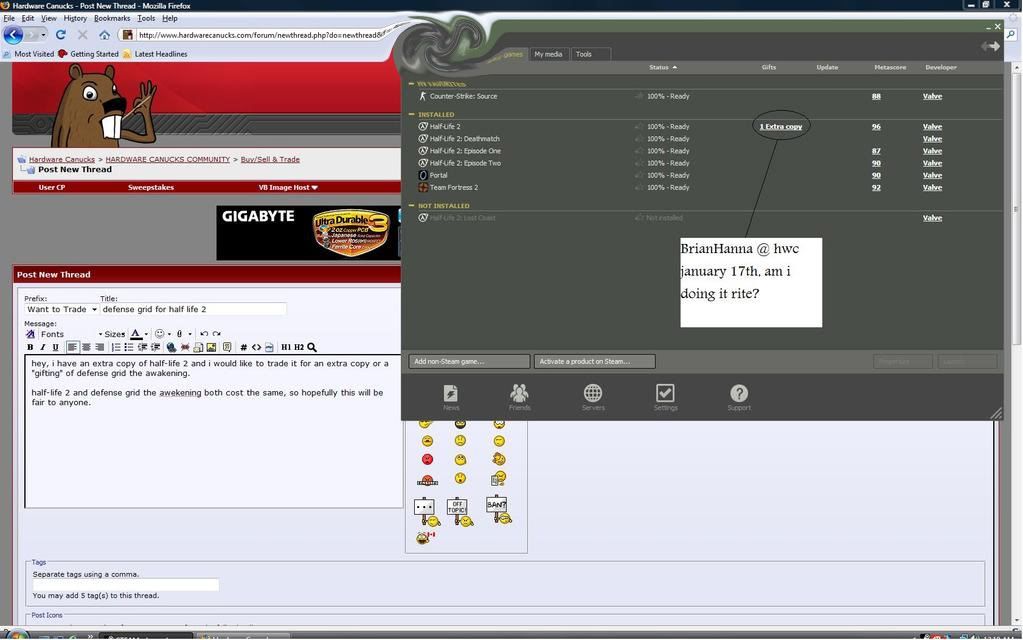This screenshot has height=640, width=1023.
Task: Open the Buy/Sell & Trade breadcrumb link
Action: point(270,159)
